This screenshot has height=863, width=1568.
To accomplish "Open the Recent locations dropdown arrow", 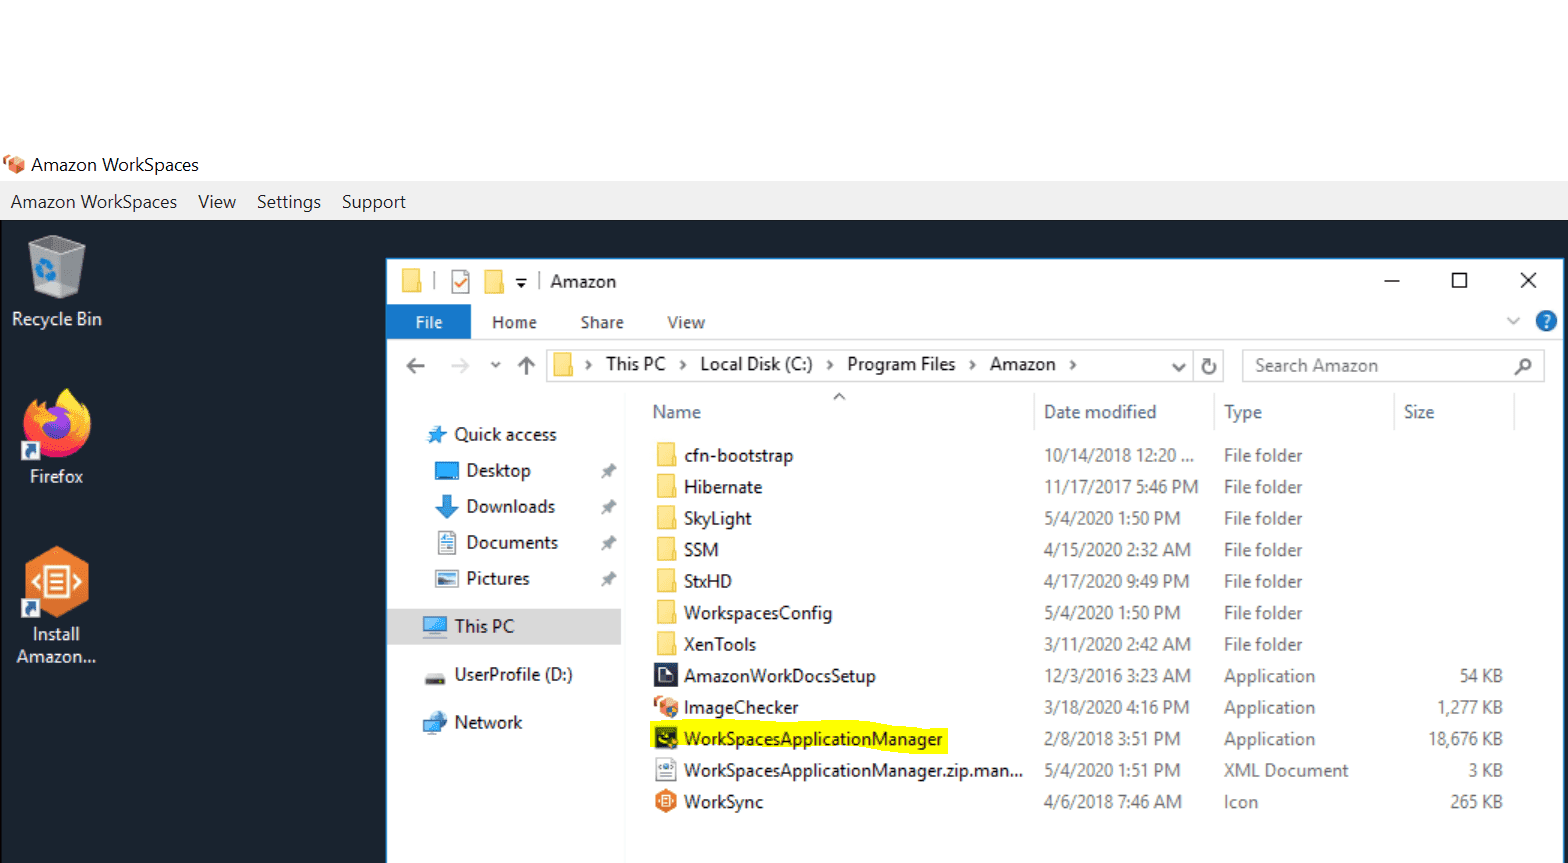I will [495, 366].
